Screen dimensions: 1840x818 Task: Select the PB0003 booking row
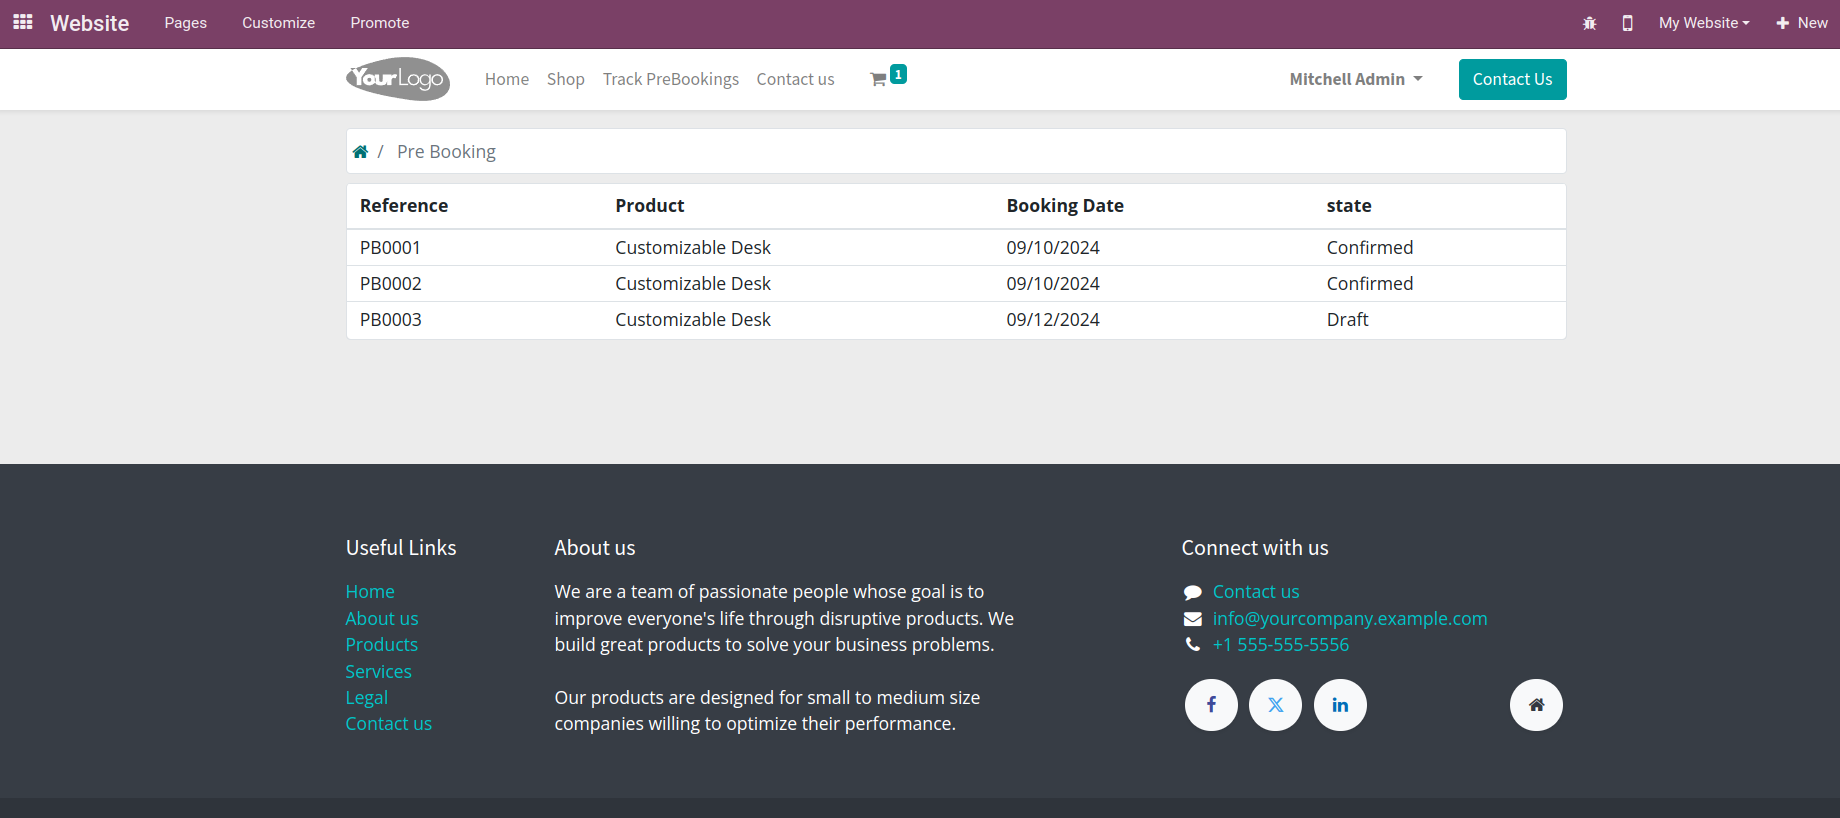point(956,320)
